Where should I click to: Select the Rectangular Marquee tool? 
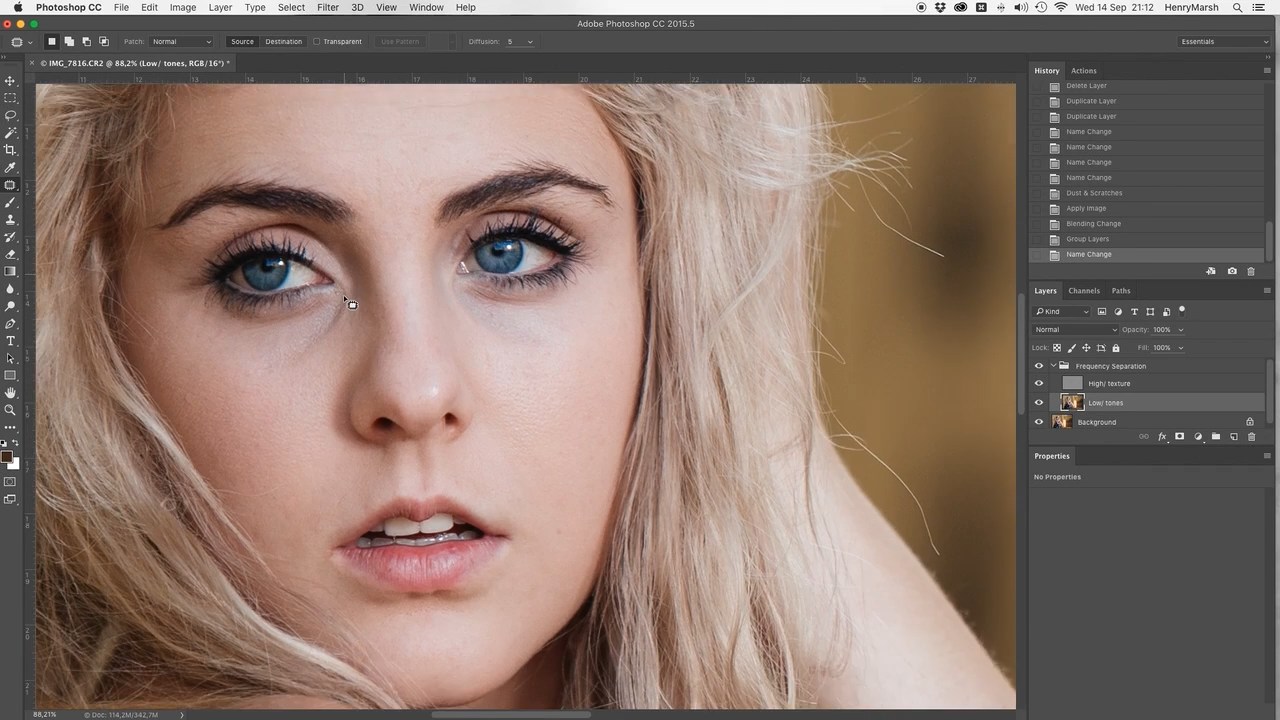coord(11,98)
